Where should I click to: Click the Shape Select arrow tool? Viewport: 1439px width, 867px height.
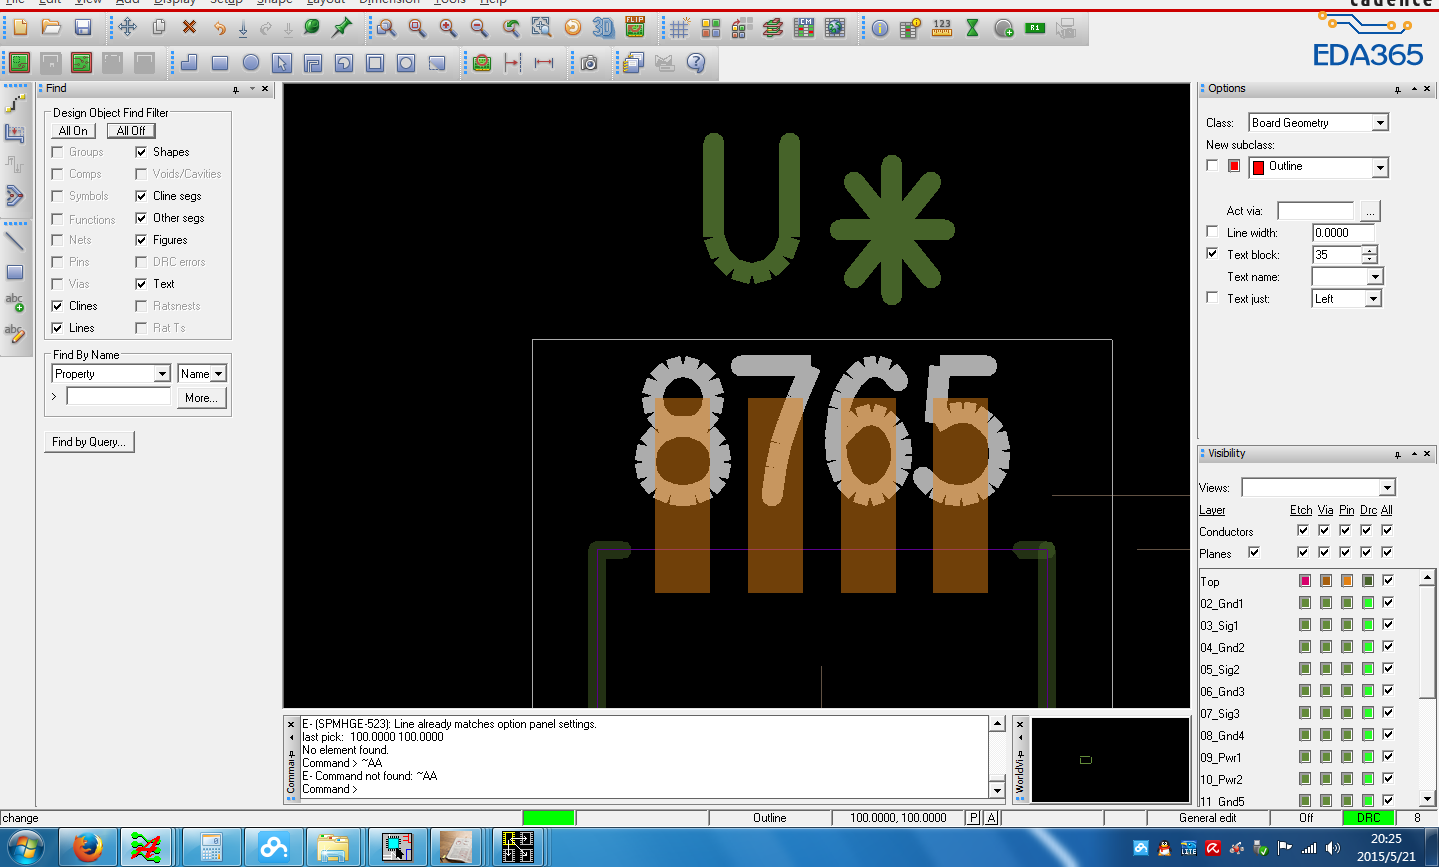282,63
